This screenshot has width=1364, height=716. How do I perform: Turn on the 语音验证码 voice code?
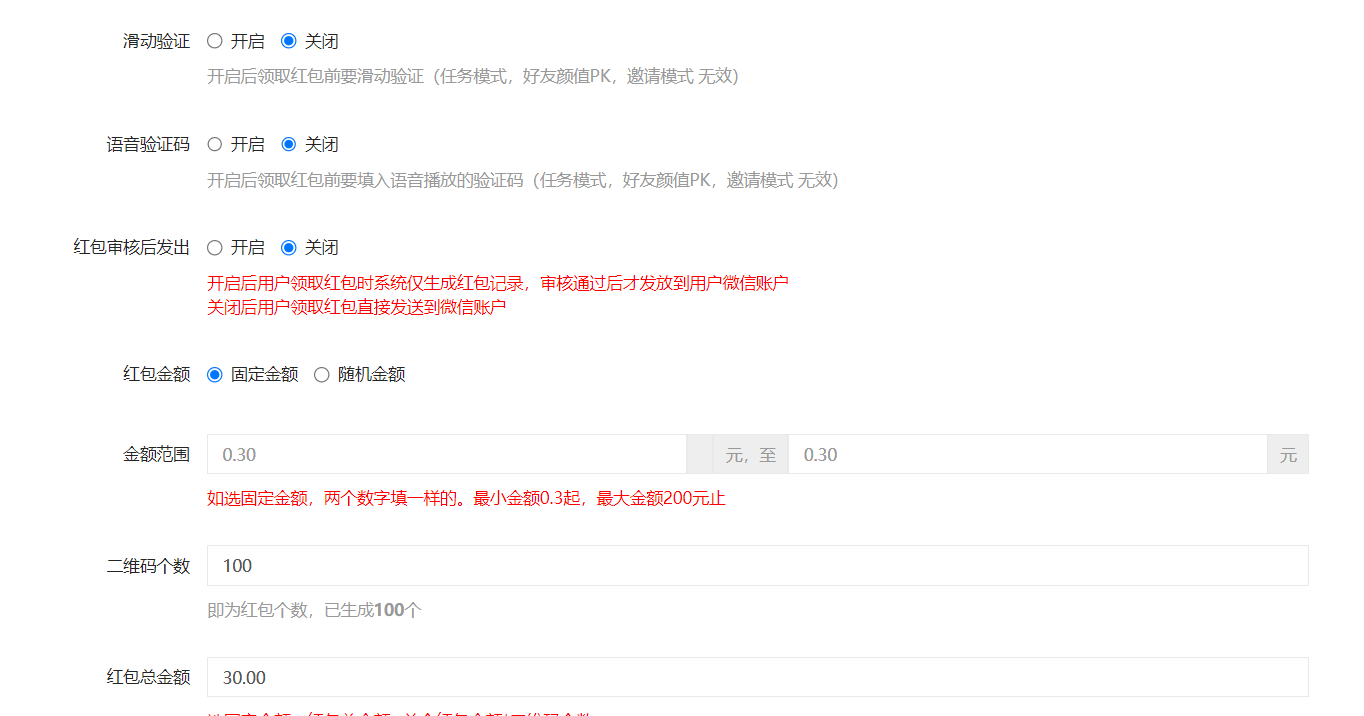pos(214,144)
